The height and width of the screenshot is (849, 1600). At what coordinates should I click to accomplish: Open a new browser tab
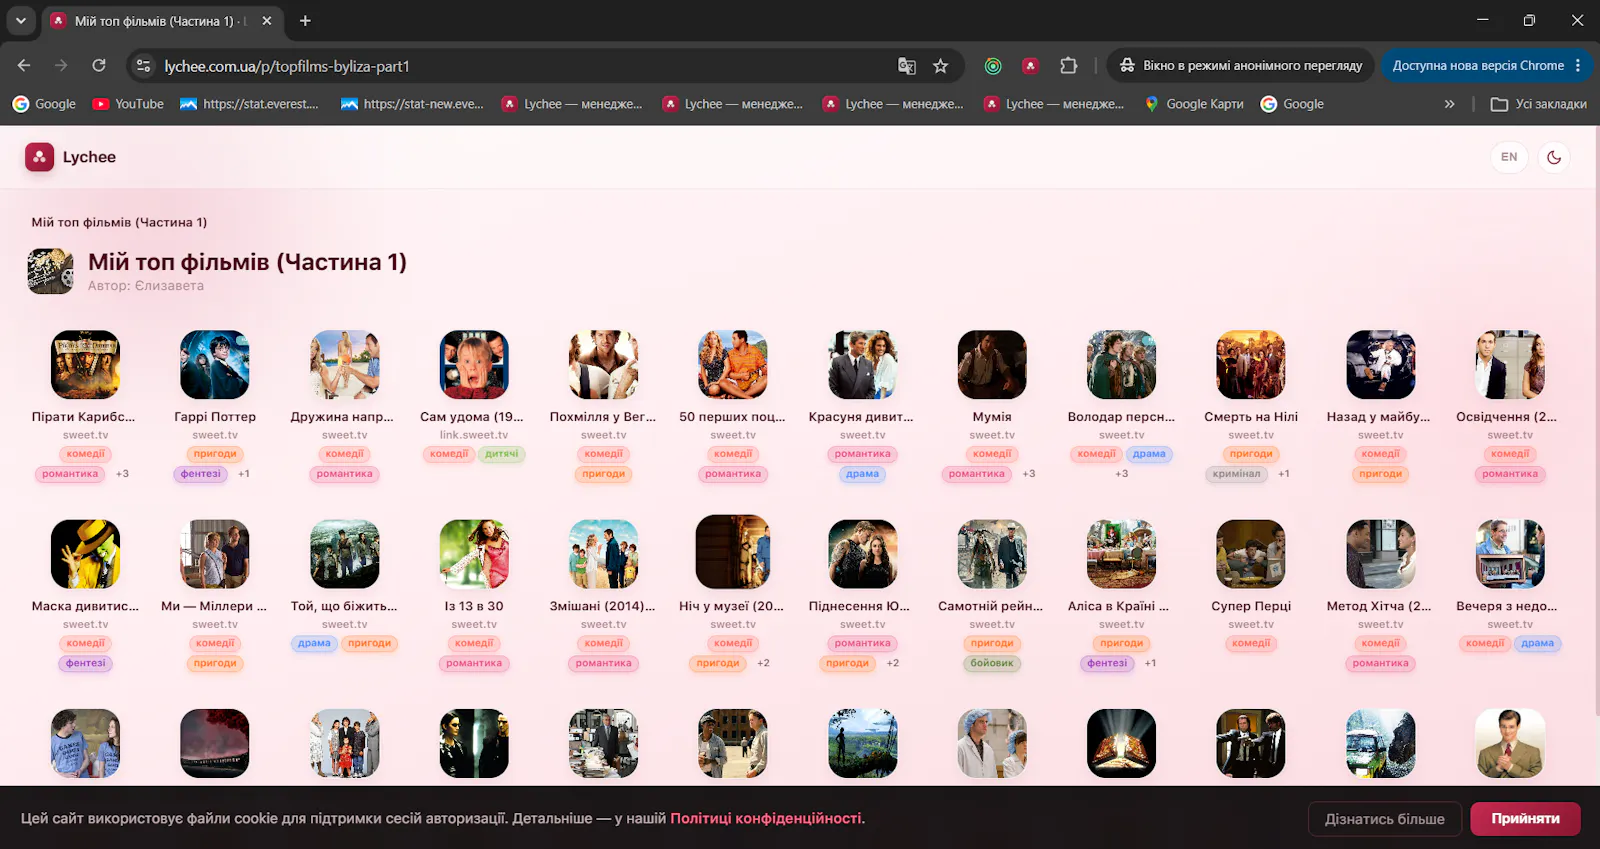pos(305,20)
